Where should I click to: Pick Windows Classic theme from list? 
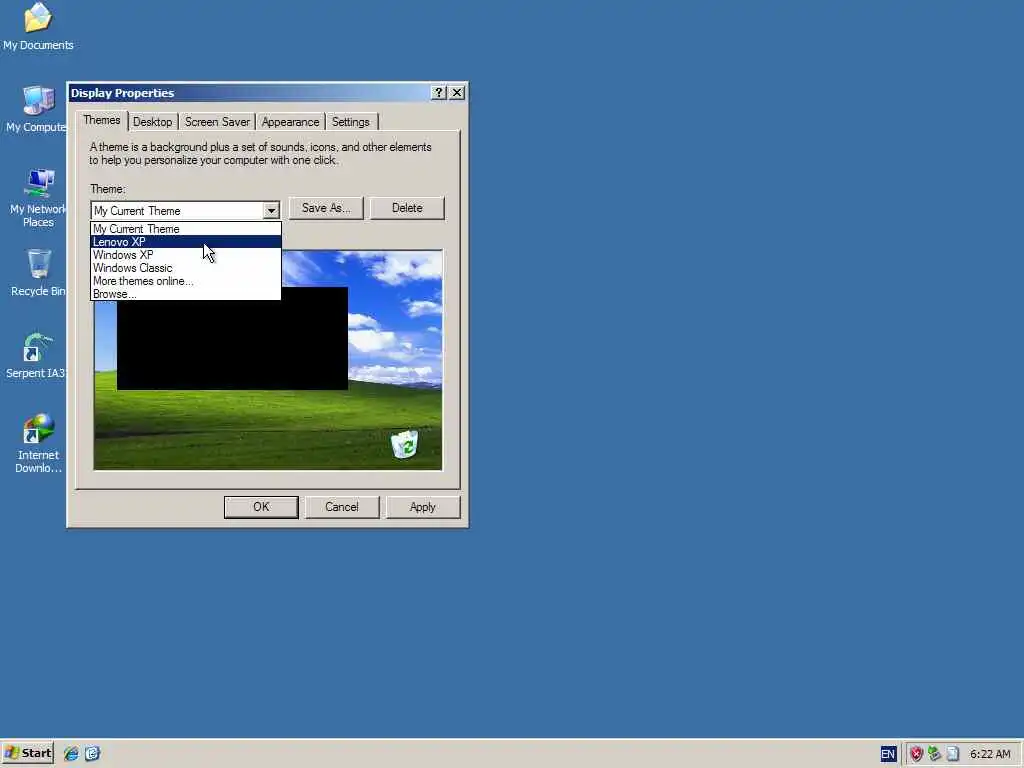click(x=186, y=268)
